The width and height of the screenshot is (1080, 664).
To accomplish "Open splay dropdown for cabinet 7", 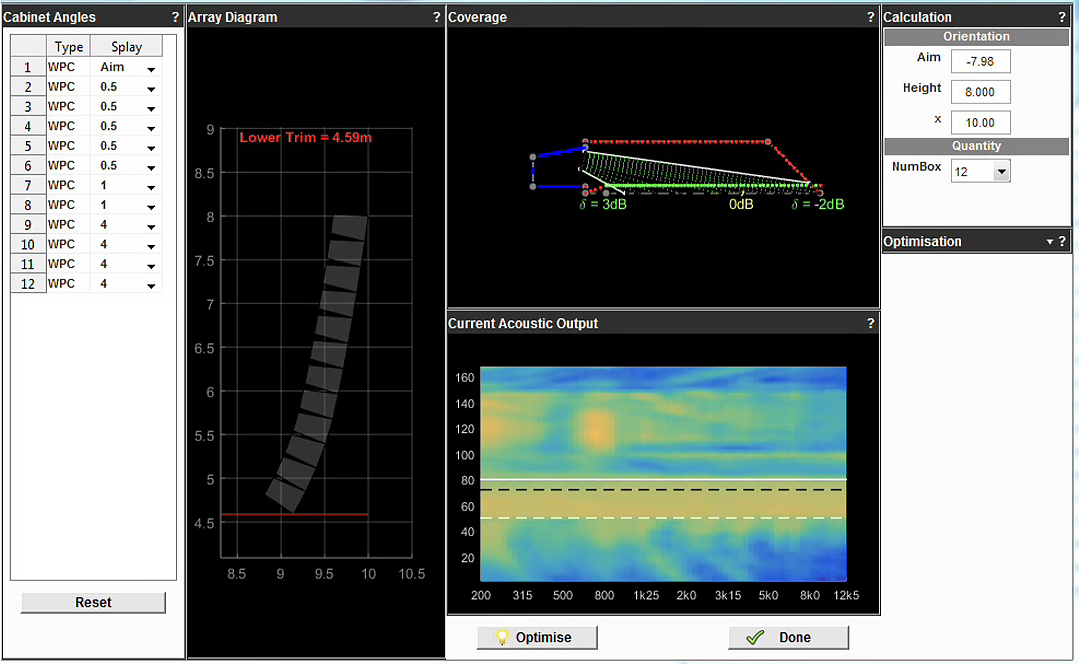I will coord(151,187).
